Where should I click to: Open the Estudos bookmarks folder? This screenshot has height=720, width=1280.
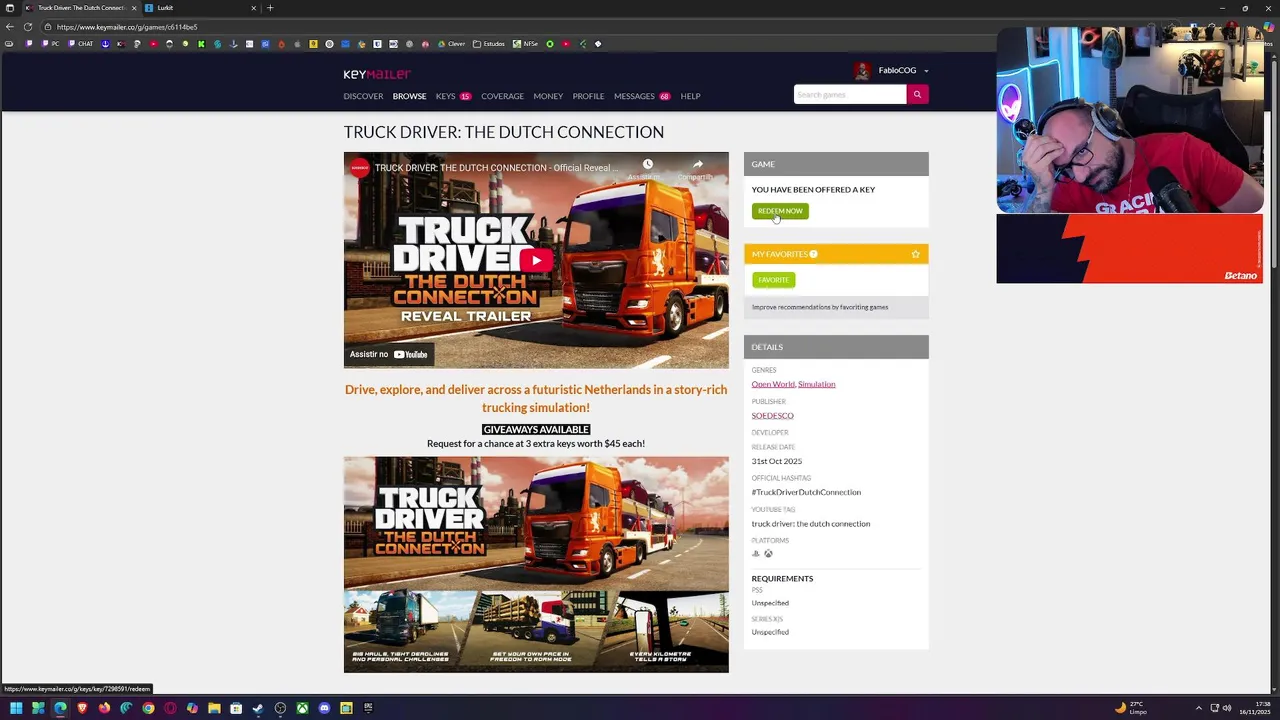(489, 44)
